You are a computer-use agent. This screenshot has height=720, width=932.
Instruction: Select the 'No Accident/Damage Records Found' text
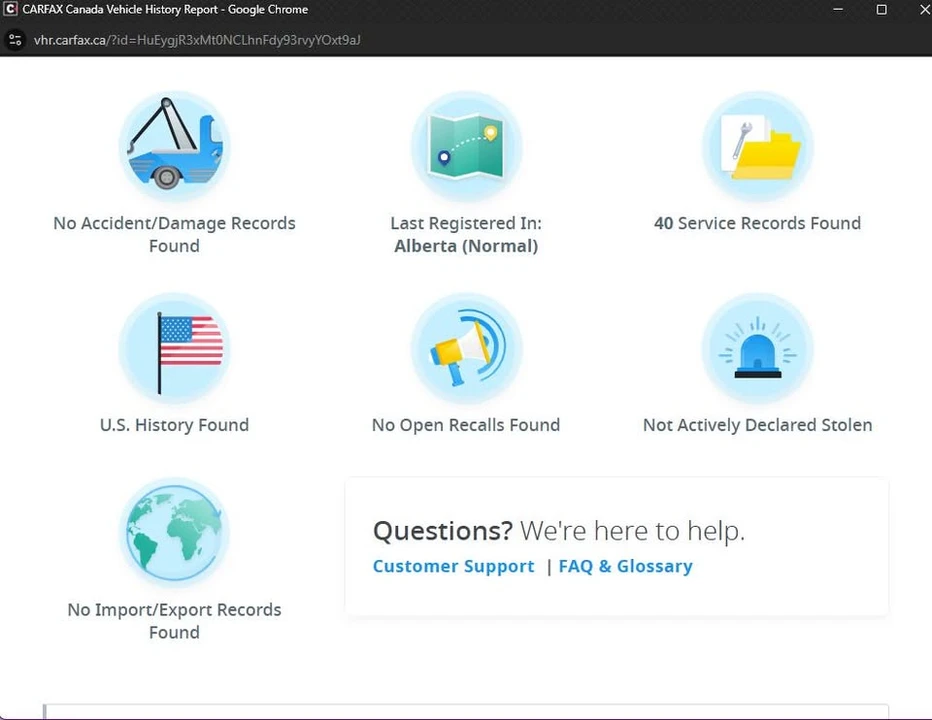pos(174,234)
